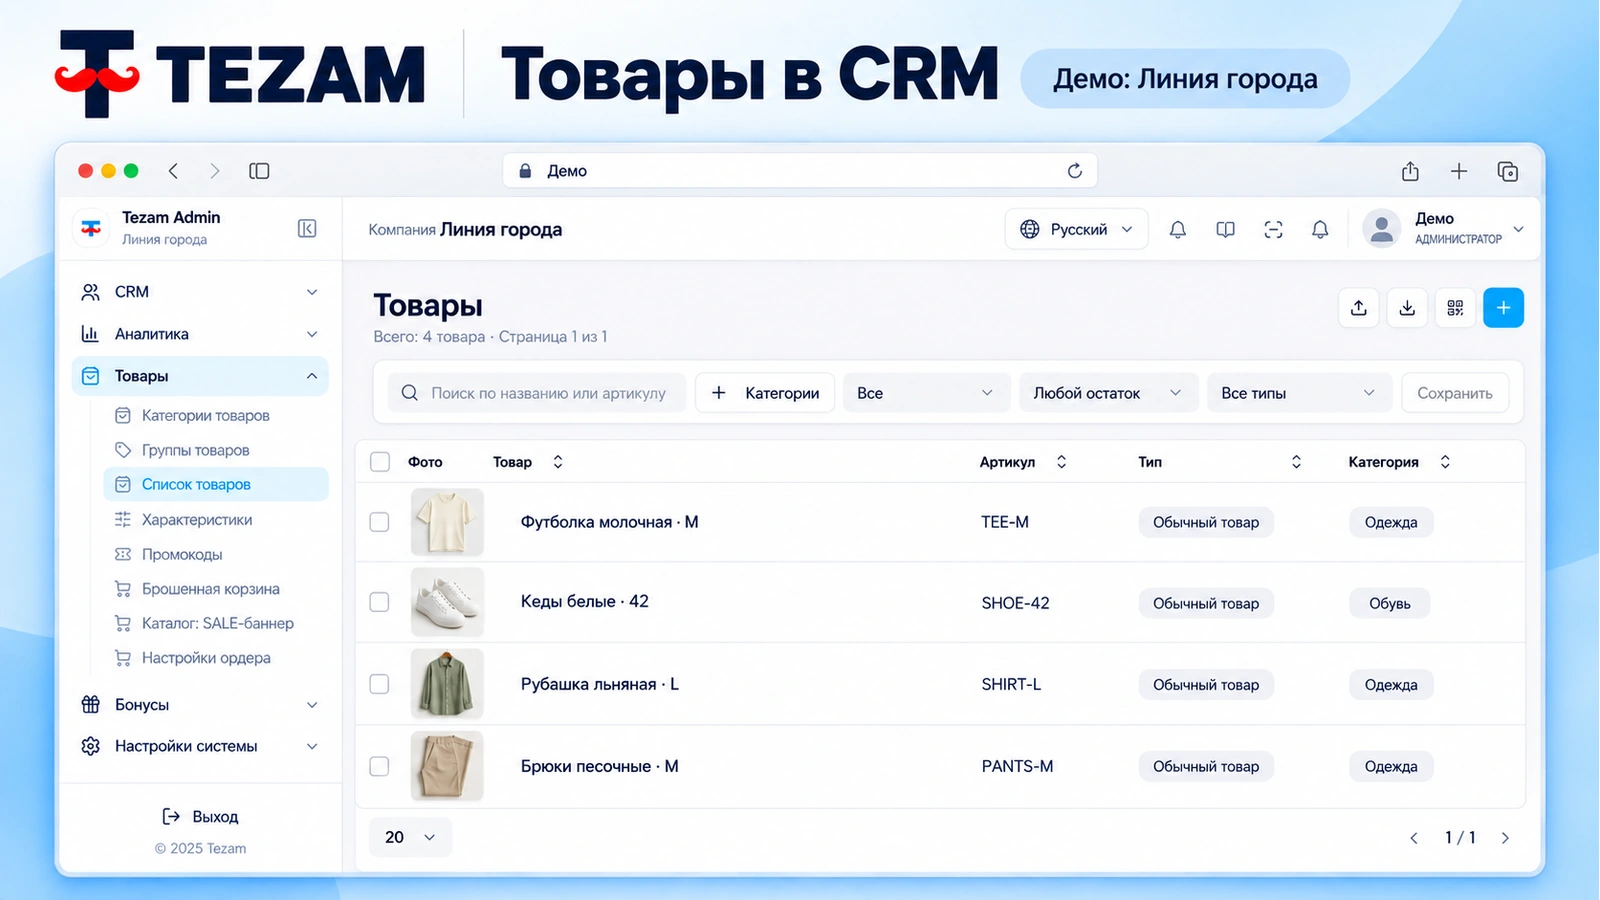Click the scan frame icon in header
The width and height of the screenshot is (1600, 900).
pyautogui.click(x=1273, y=230)
